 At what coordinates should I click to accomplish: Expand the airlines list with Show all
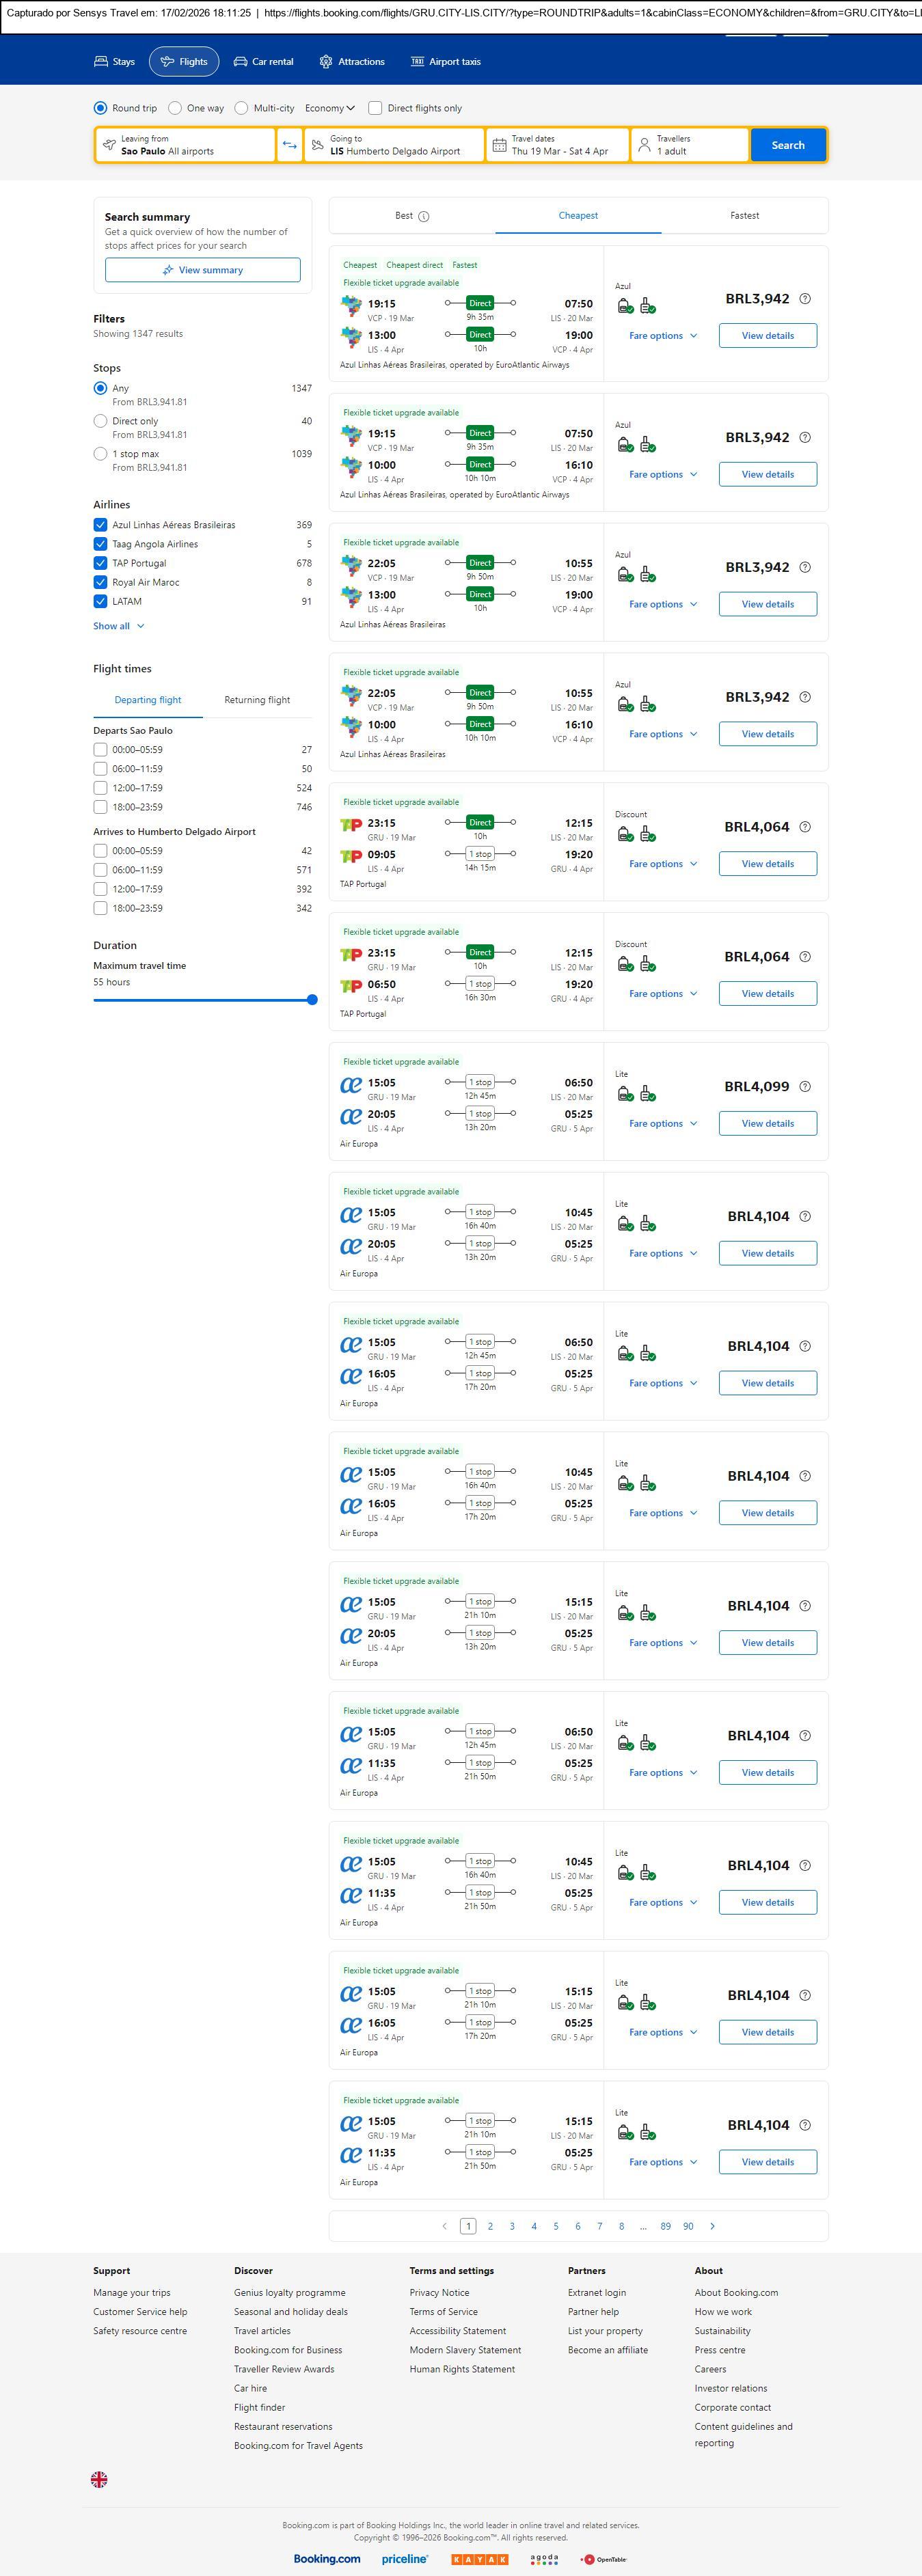pyautogui.click(x=118, y=626)
